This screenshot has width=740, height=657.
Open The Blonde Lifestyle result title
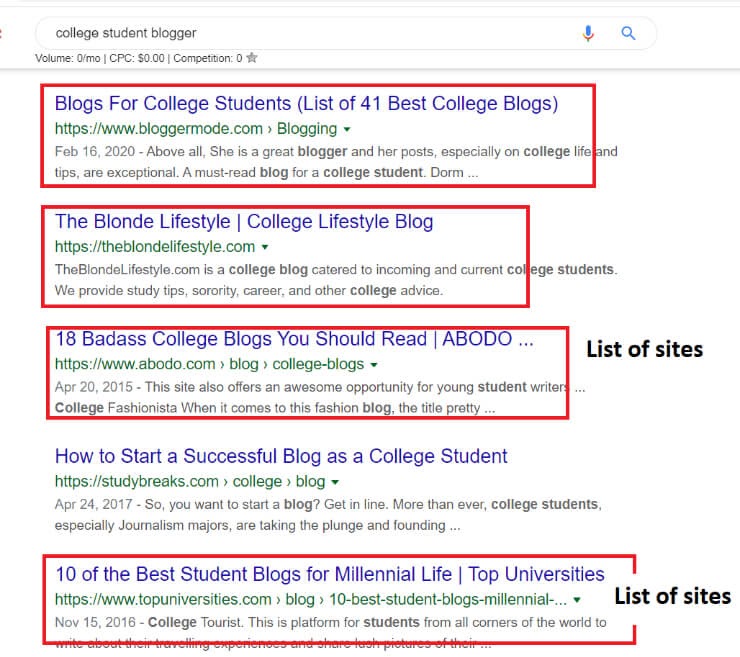244,221
